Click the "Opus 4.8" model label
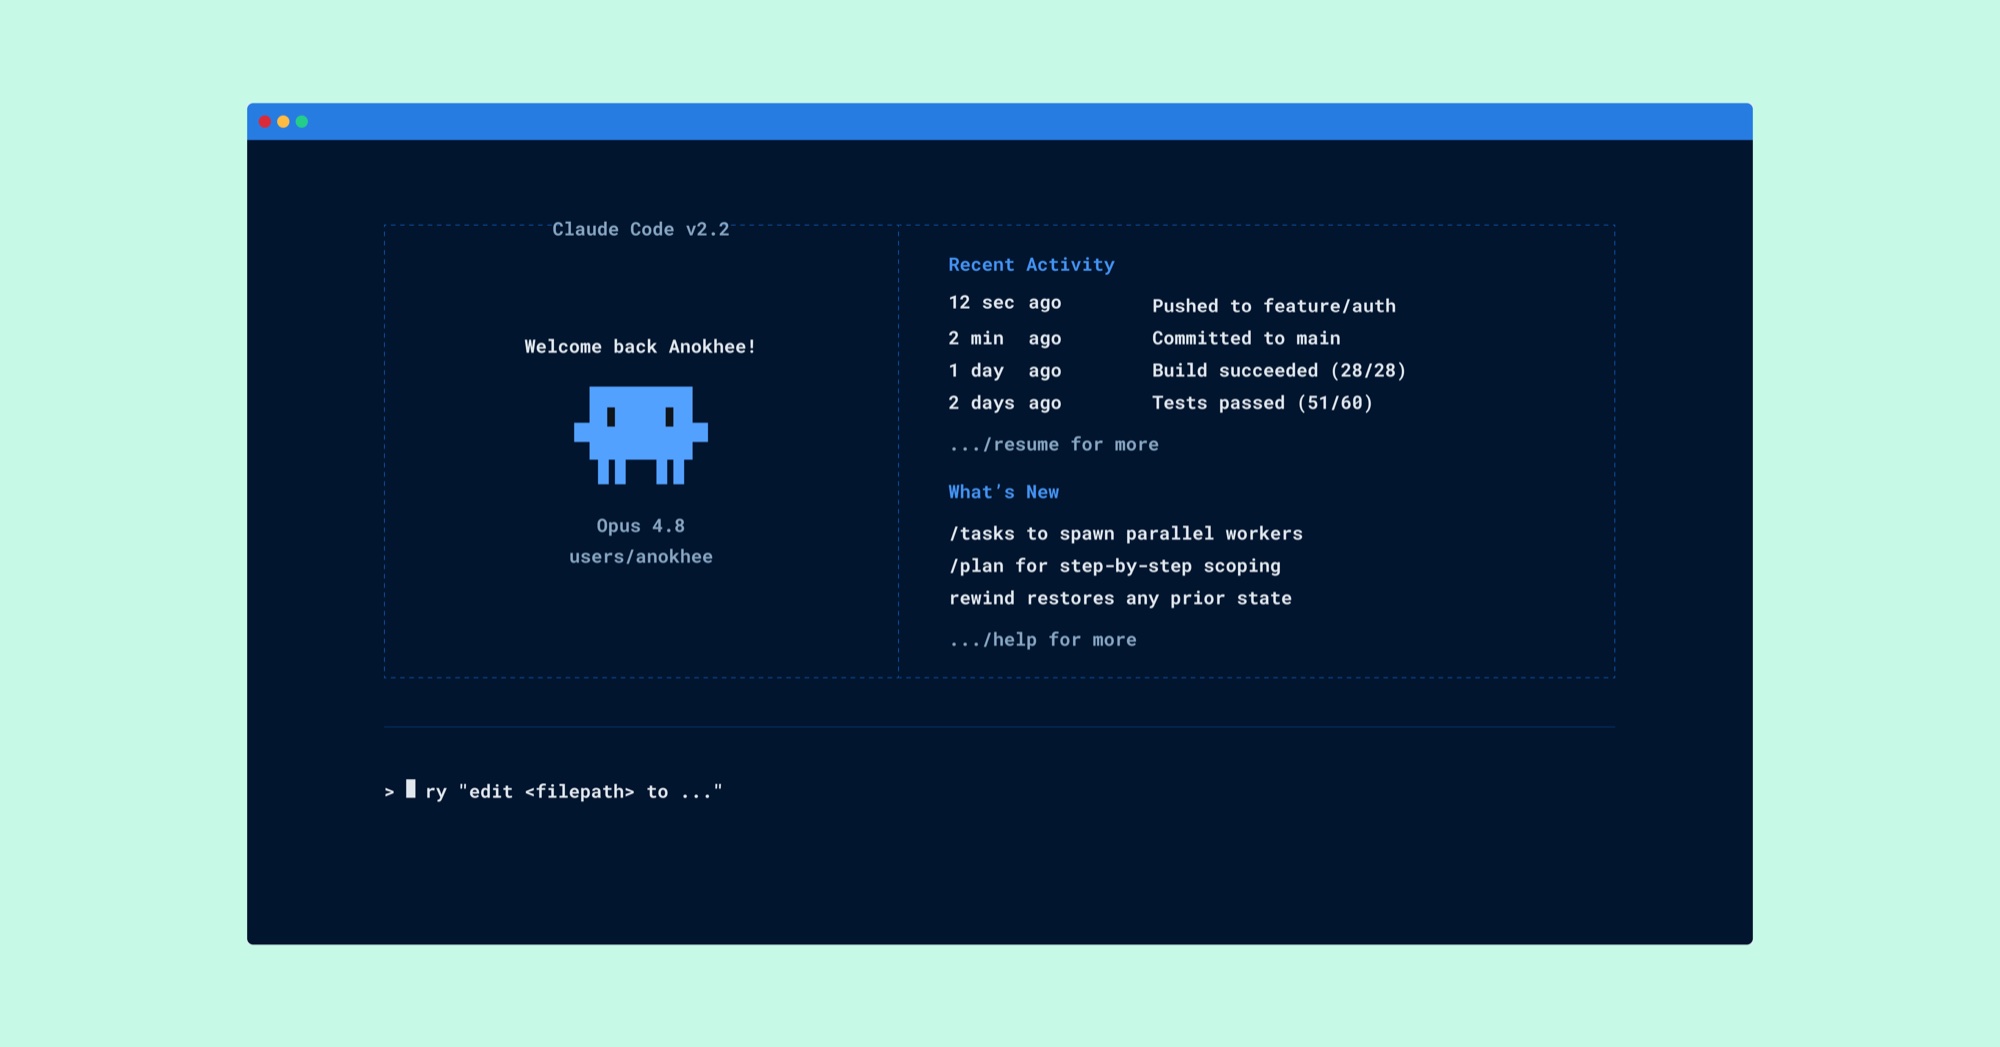Viewport: 2000px width, 1047px height. click(641, 525)
